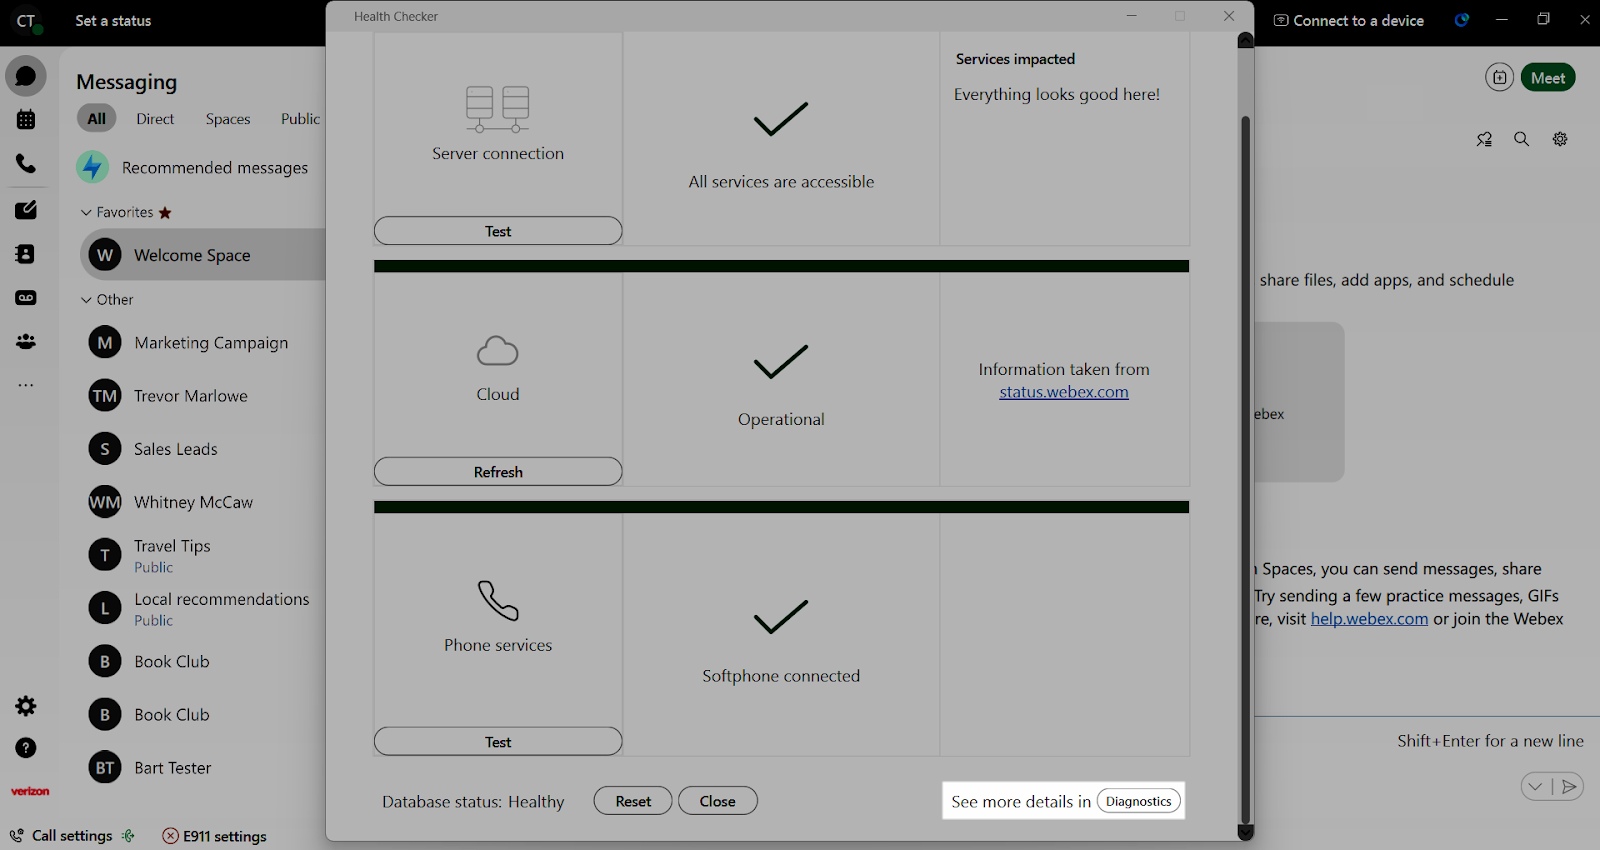Click the Phone services handset icon
Image resolution: width=1600 pixels, height=850 pixels.
point(498,600)
